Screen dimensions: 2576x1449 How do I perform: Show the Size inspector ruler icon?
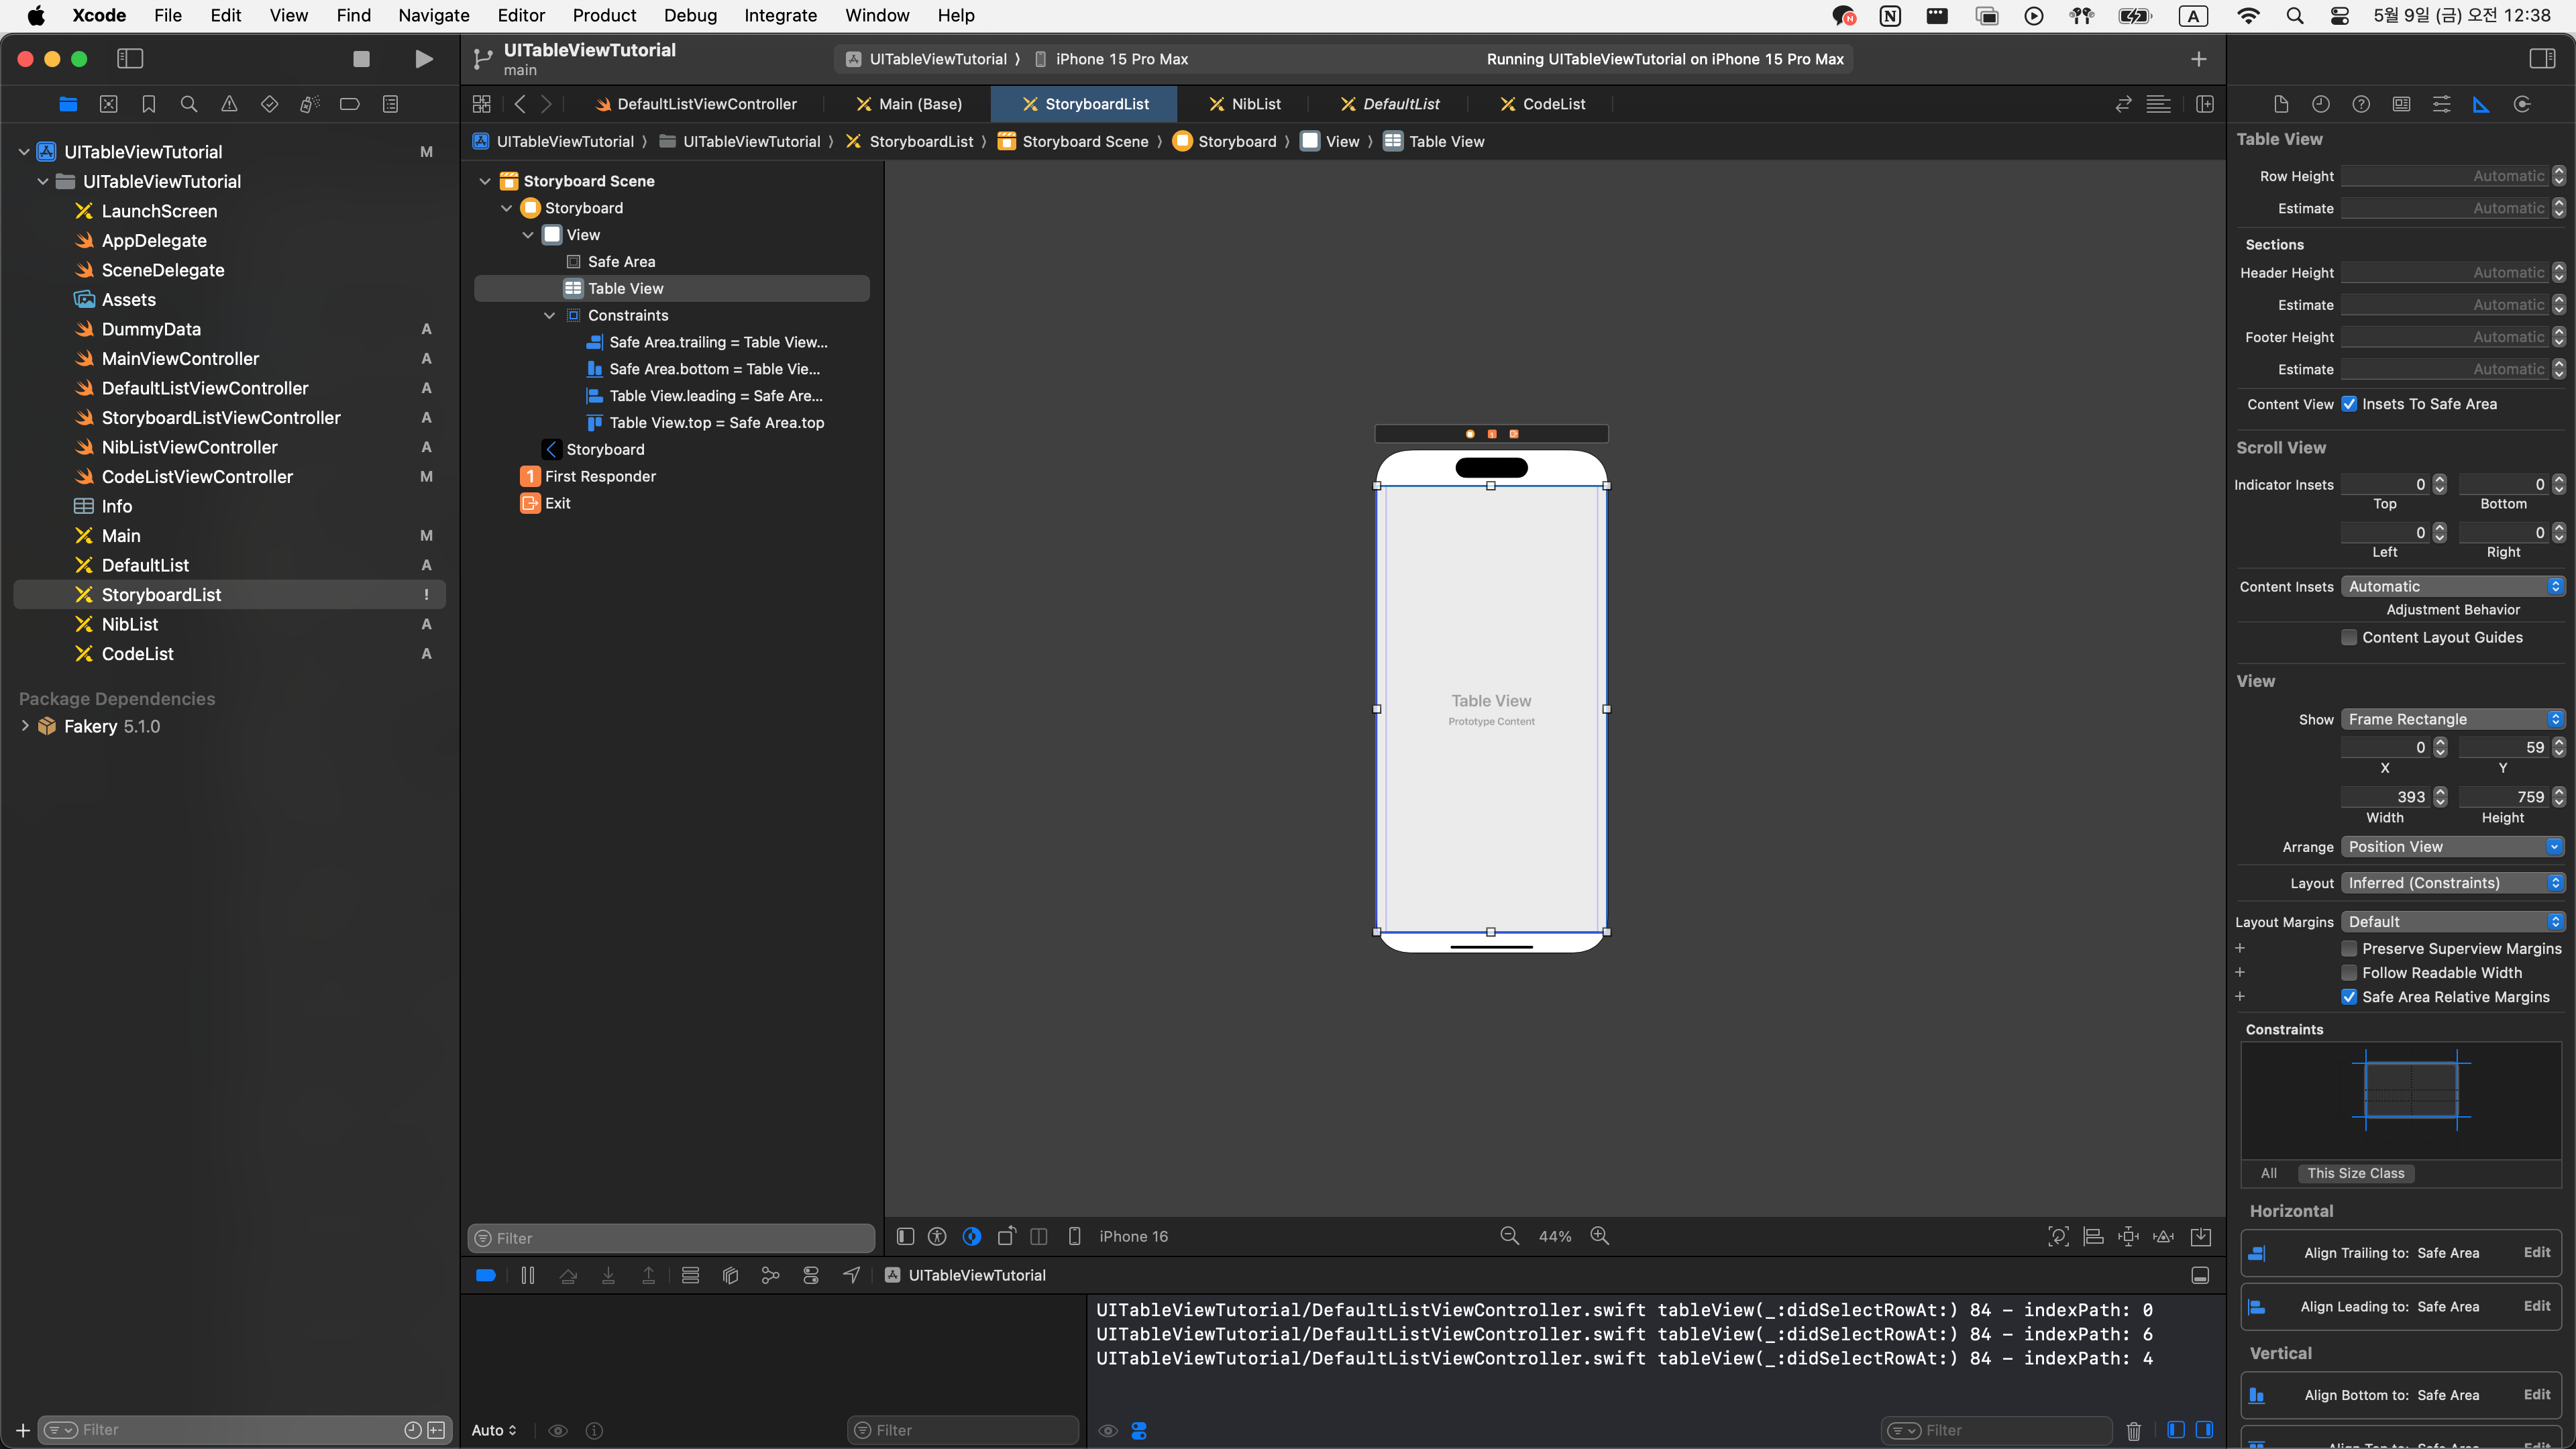(2481, 104)
